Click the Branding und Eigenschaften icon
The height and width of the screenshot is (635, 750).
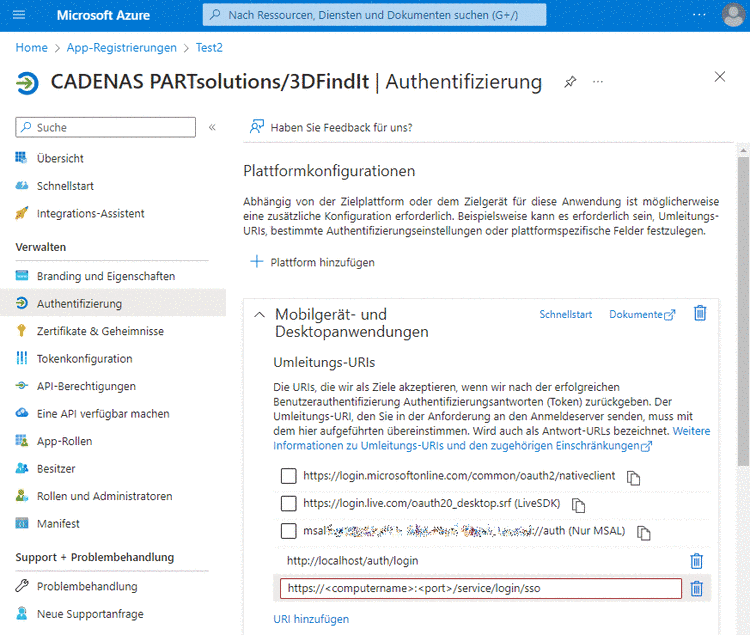(x=22, y=275)
